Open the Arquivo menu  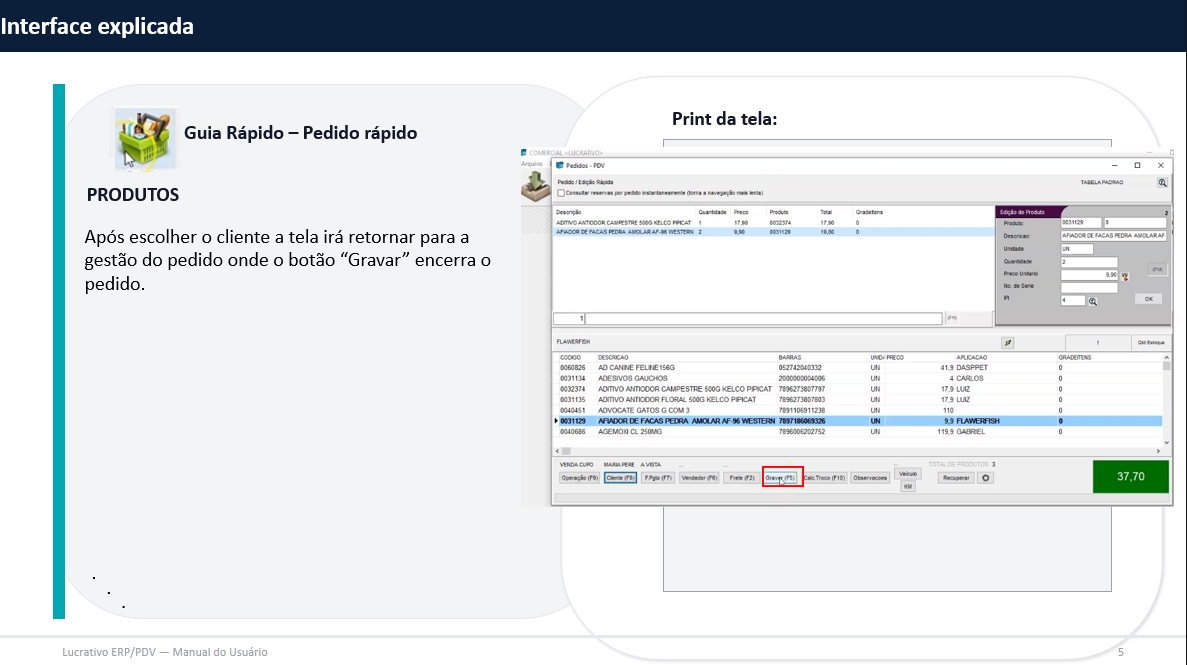point(532,163)
